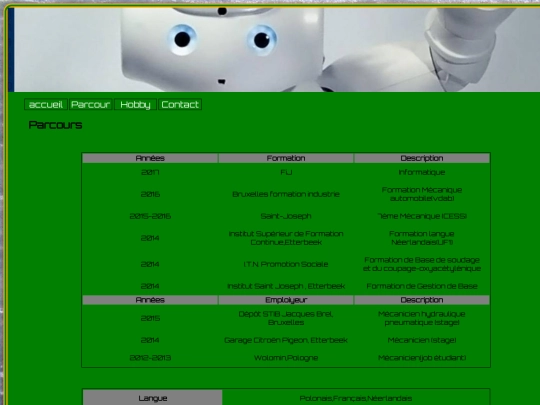Open the Contact page
540x405 pixels.
[x=180, y=104]
